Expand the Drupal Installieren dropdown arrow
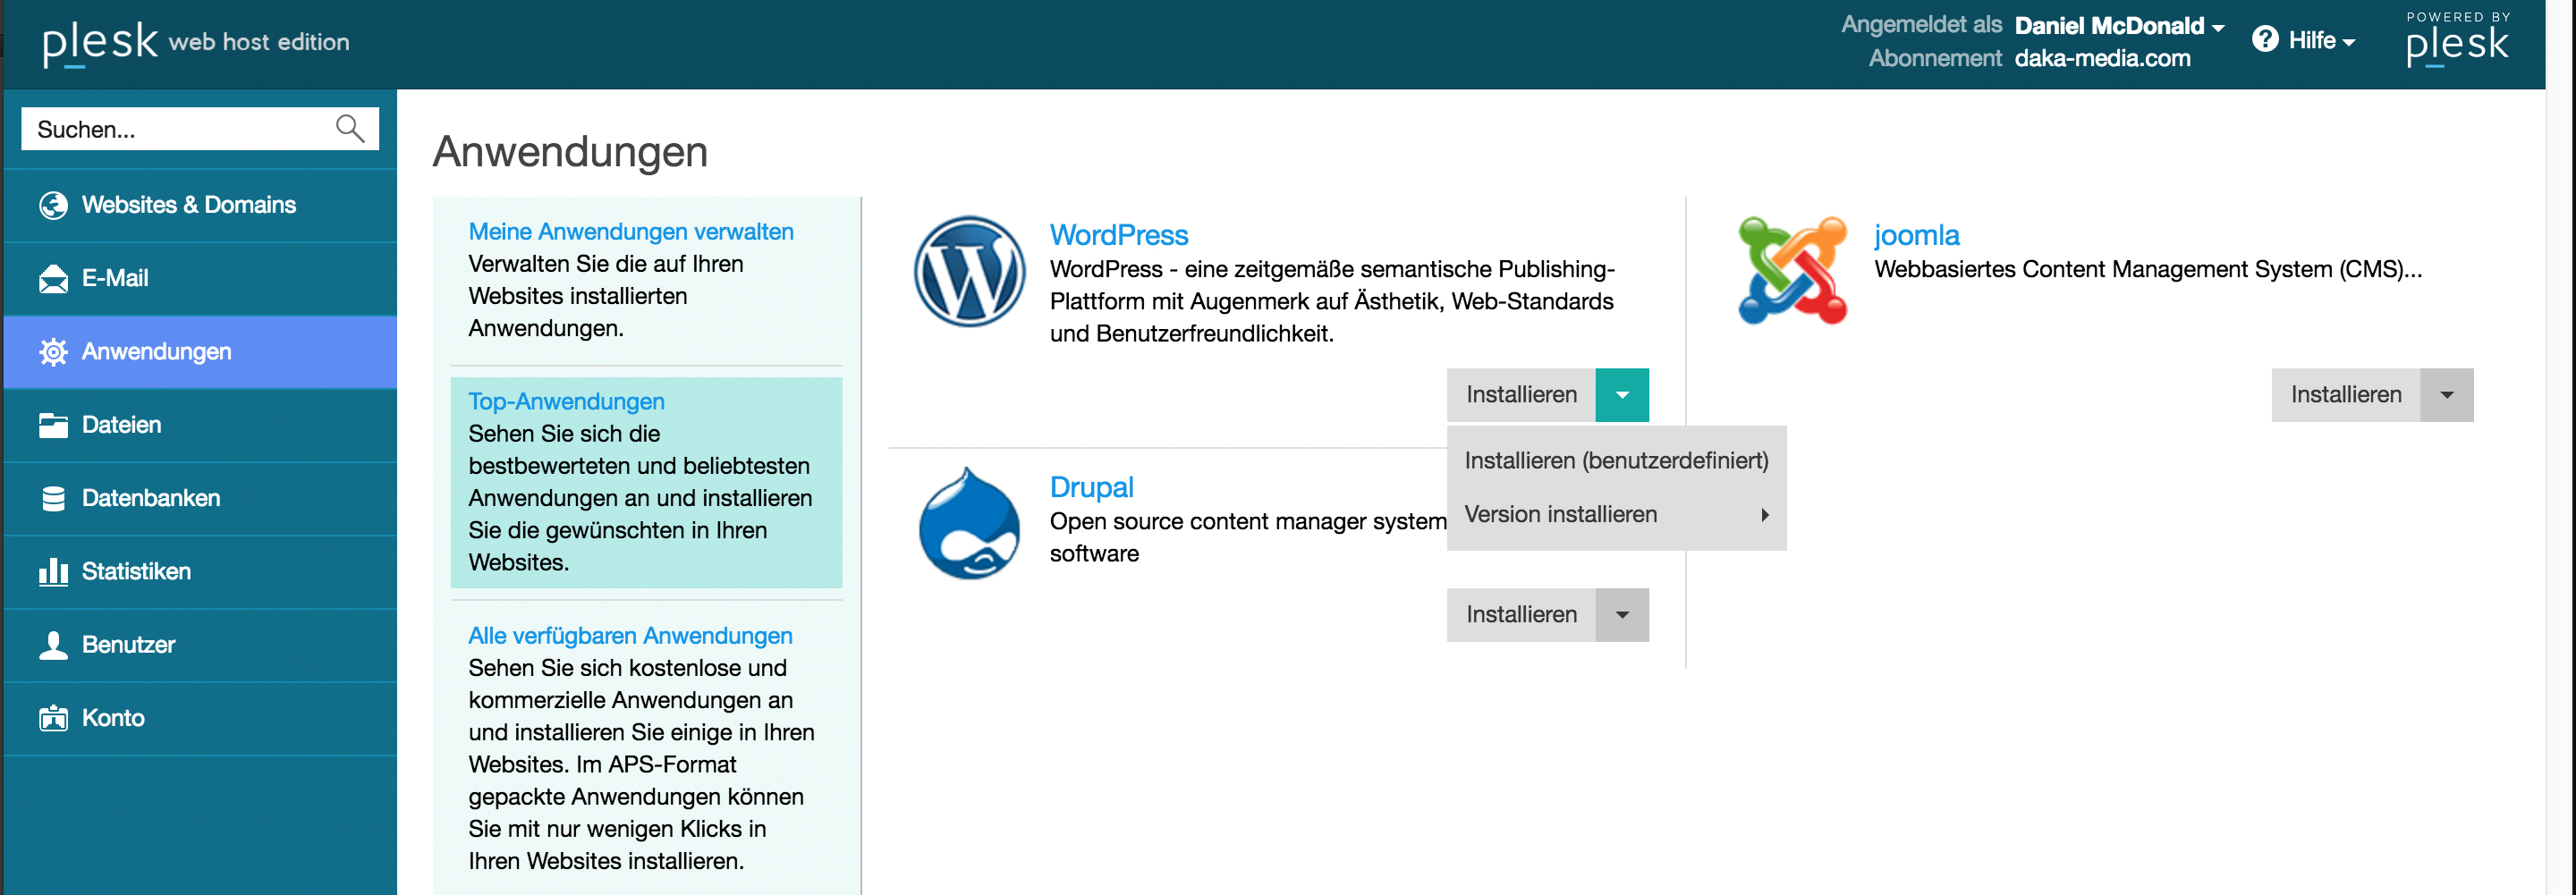 1621,615
